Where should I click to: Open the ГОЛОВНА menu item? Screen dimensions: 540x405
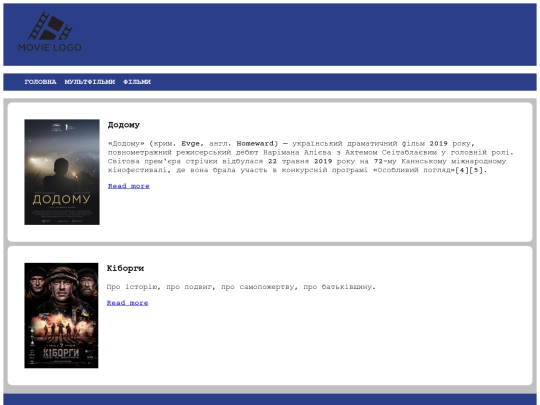click(40, 82)
